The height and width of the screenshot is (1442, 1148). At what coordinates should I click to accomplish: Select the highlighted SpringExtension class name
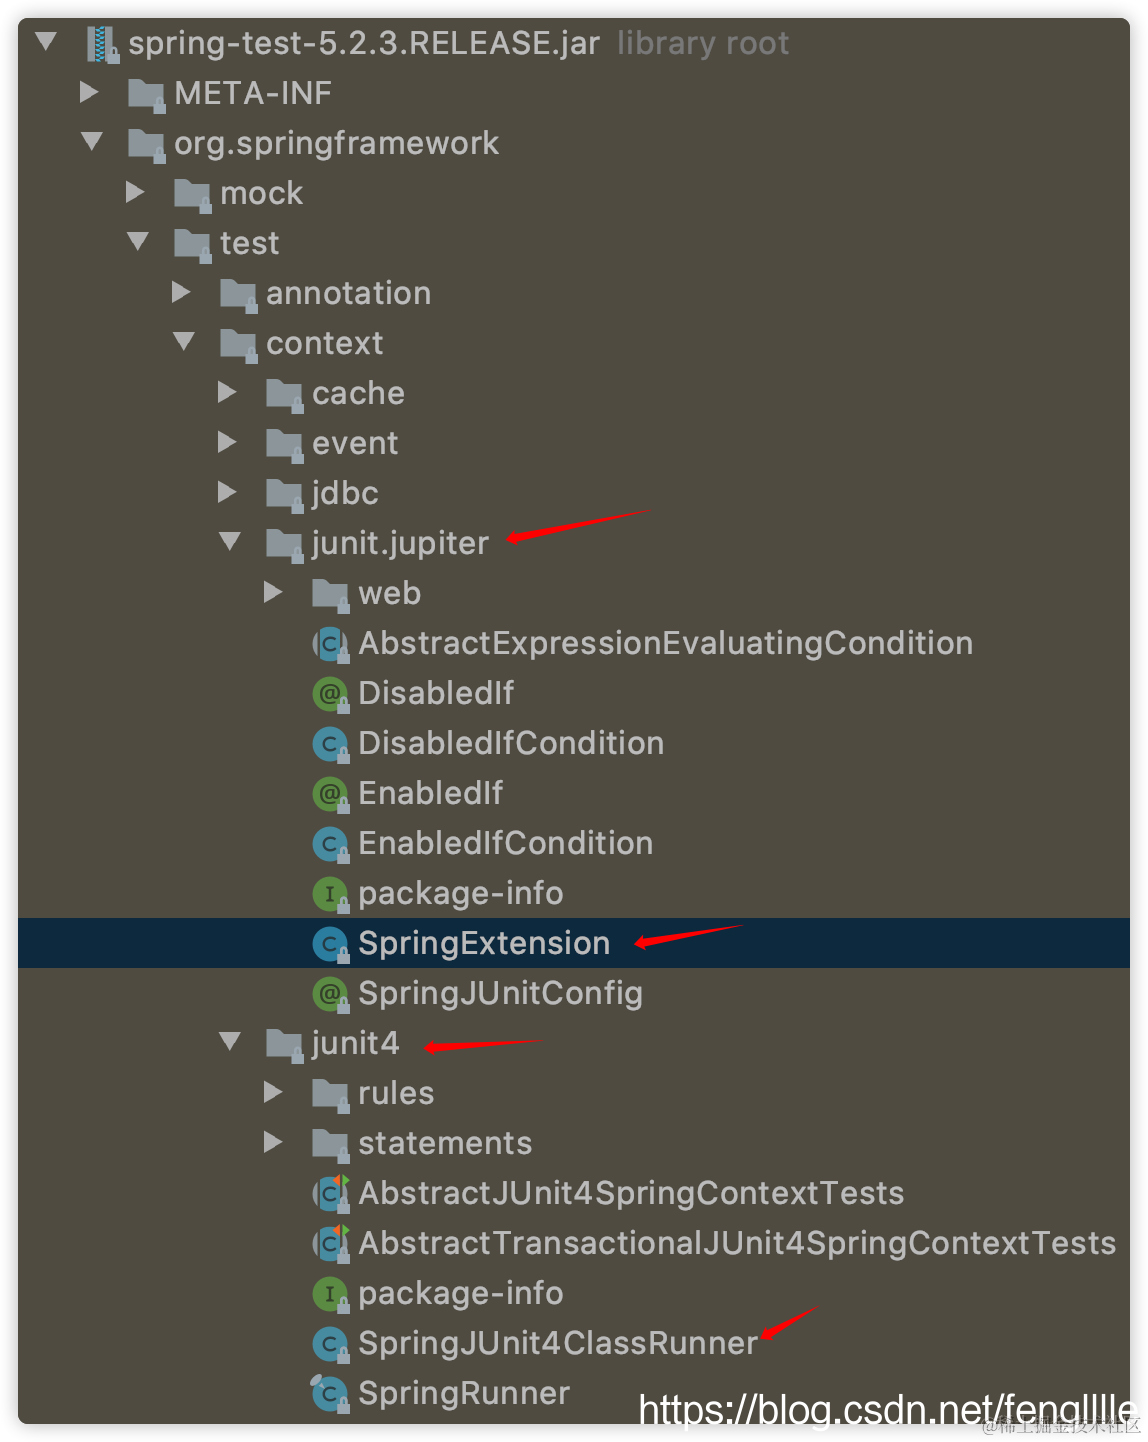point(484,944)
